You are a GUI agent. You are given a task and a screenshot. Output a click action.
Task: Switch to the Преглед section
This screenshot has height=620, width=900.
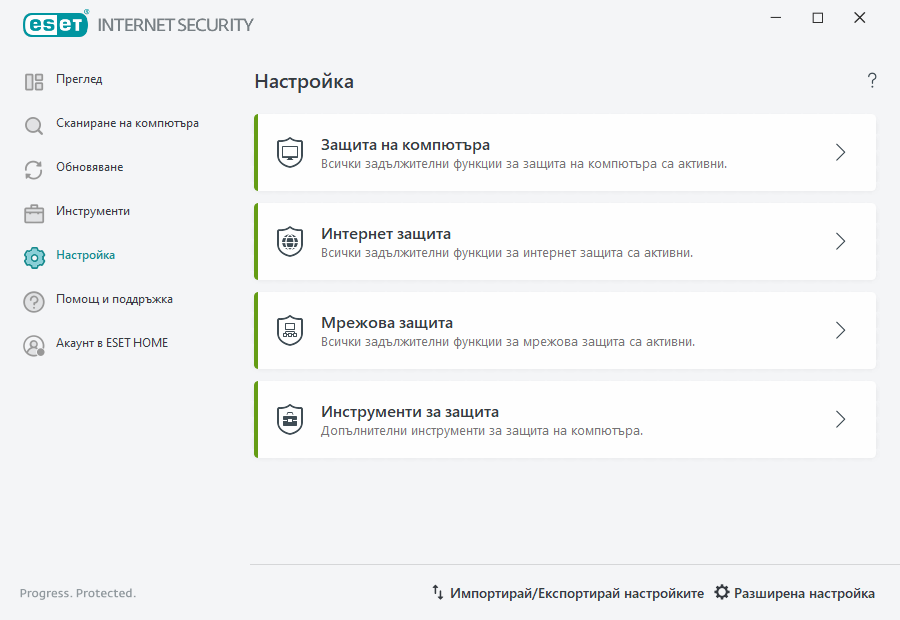(x=78, y=80)
